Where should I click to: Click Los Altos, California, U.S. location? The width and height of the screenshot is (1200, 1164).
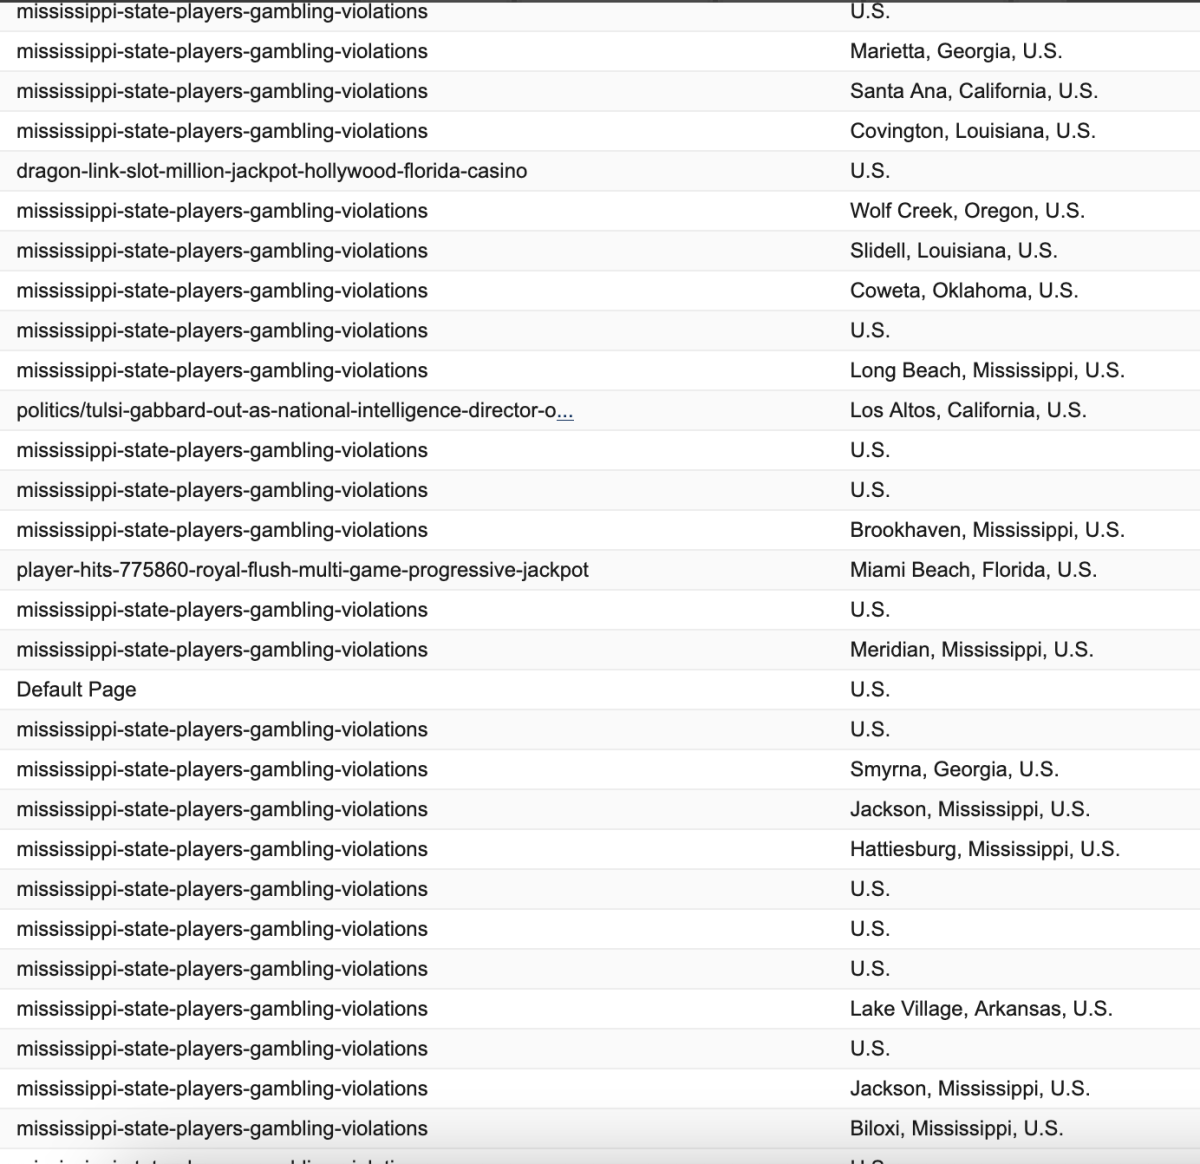[x=968, y=411]
